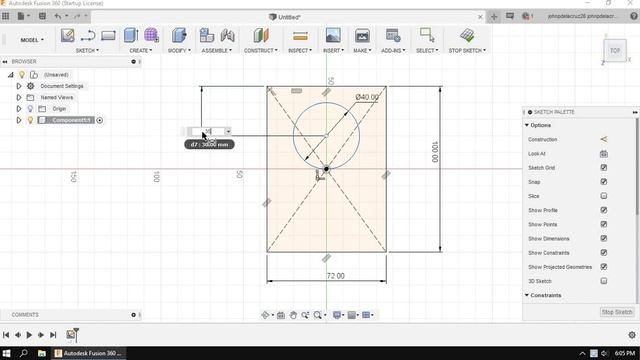Viewport: 640px width, 360px height.
Task: Click the Save icon in the top bar
Action: (x=42, y=16)
